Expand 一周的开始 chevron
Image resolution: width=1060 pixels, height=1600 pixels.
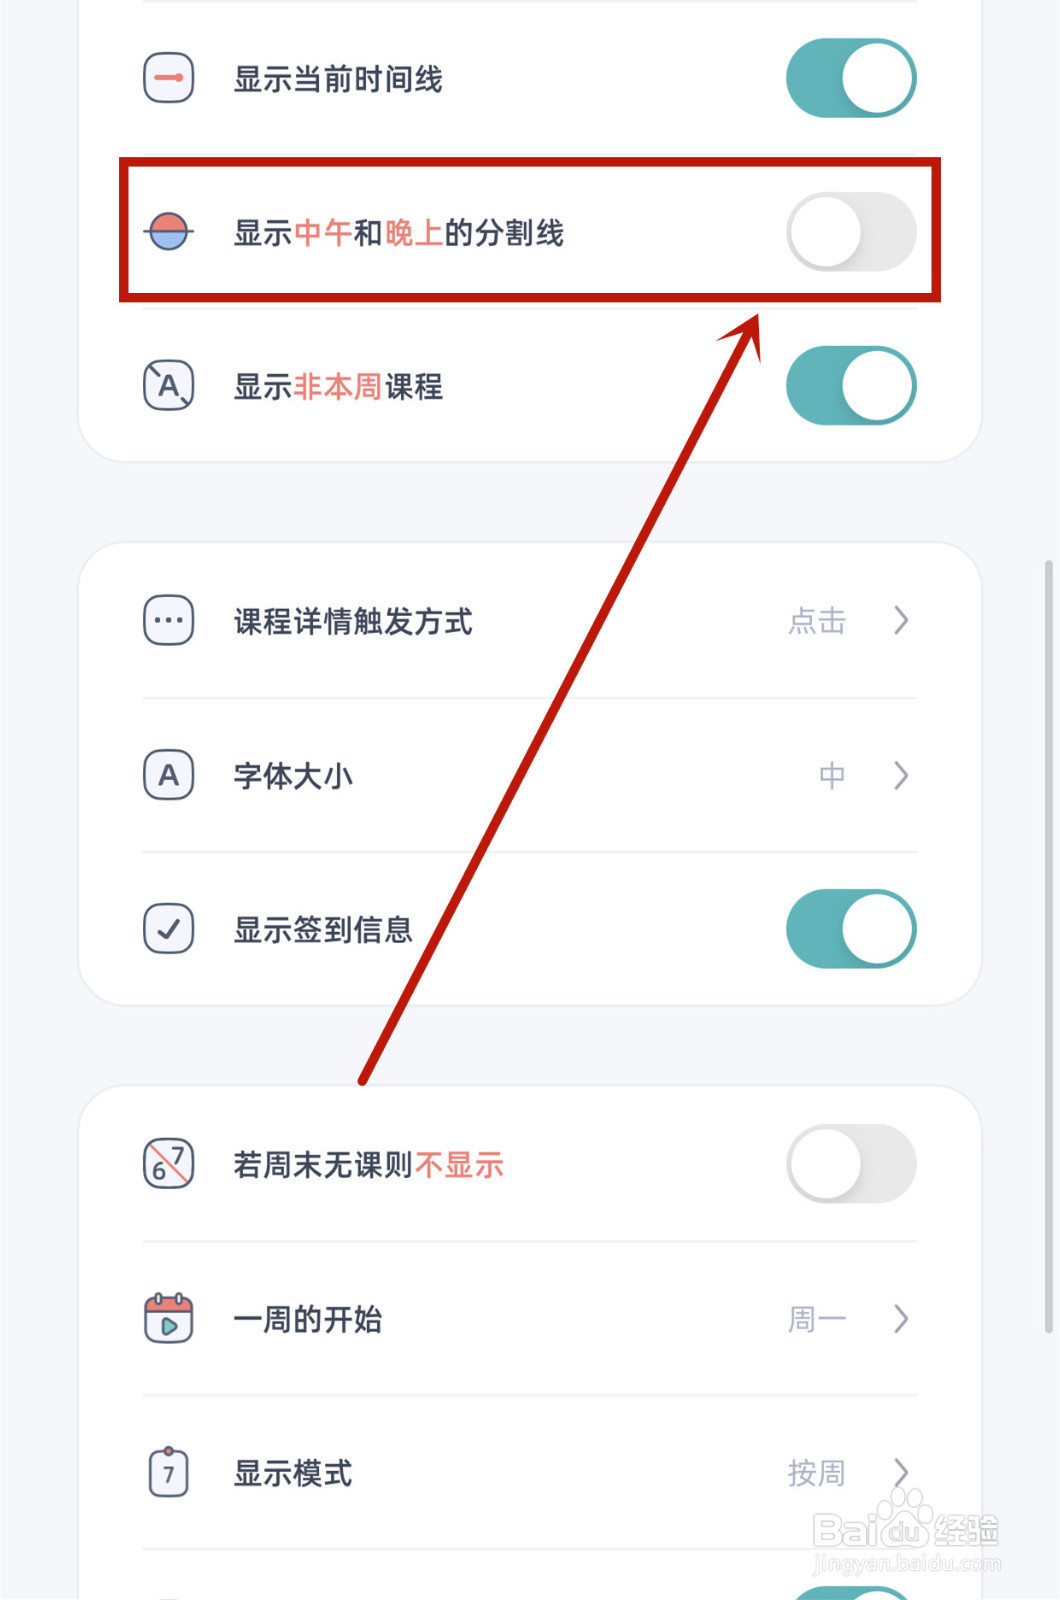(x=901, y=1318)
